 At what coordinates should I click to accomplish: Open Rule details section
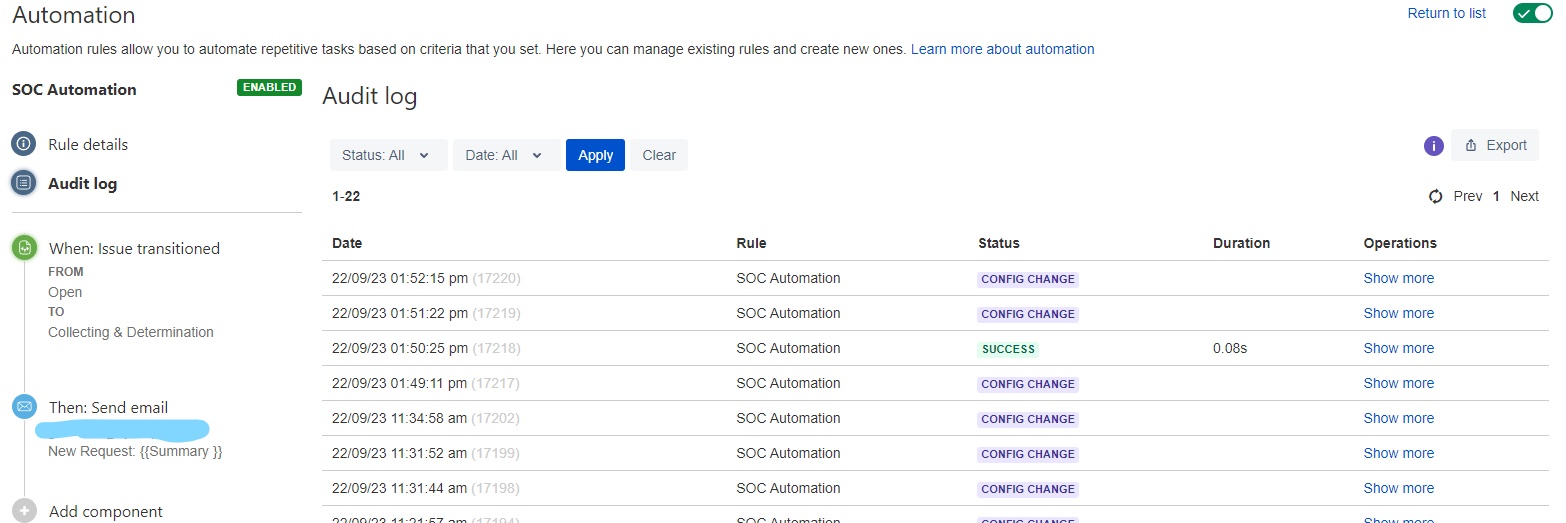point(88,144)
